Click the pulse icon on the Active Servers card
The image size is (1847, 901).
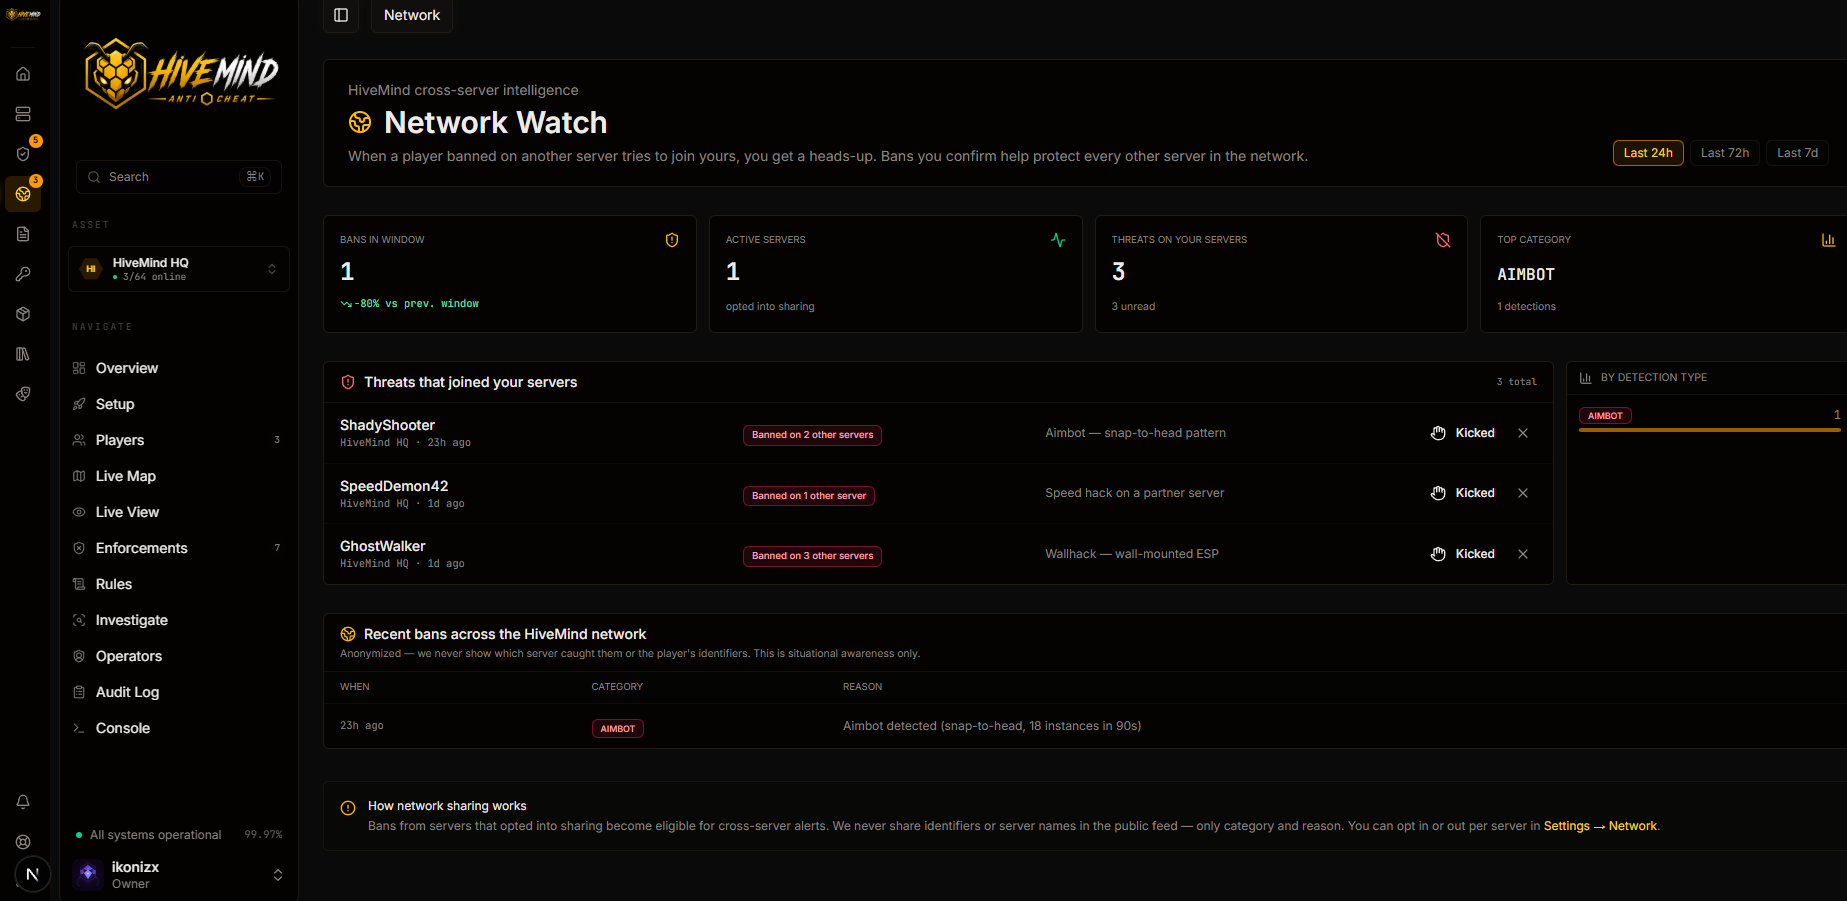[1058, 240]
